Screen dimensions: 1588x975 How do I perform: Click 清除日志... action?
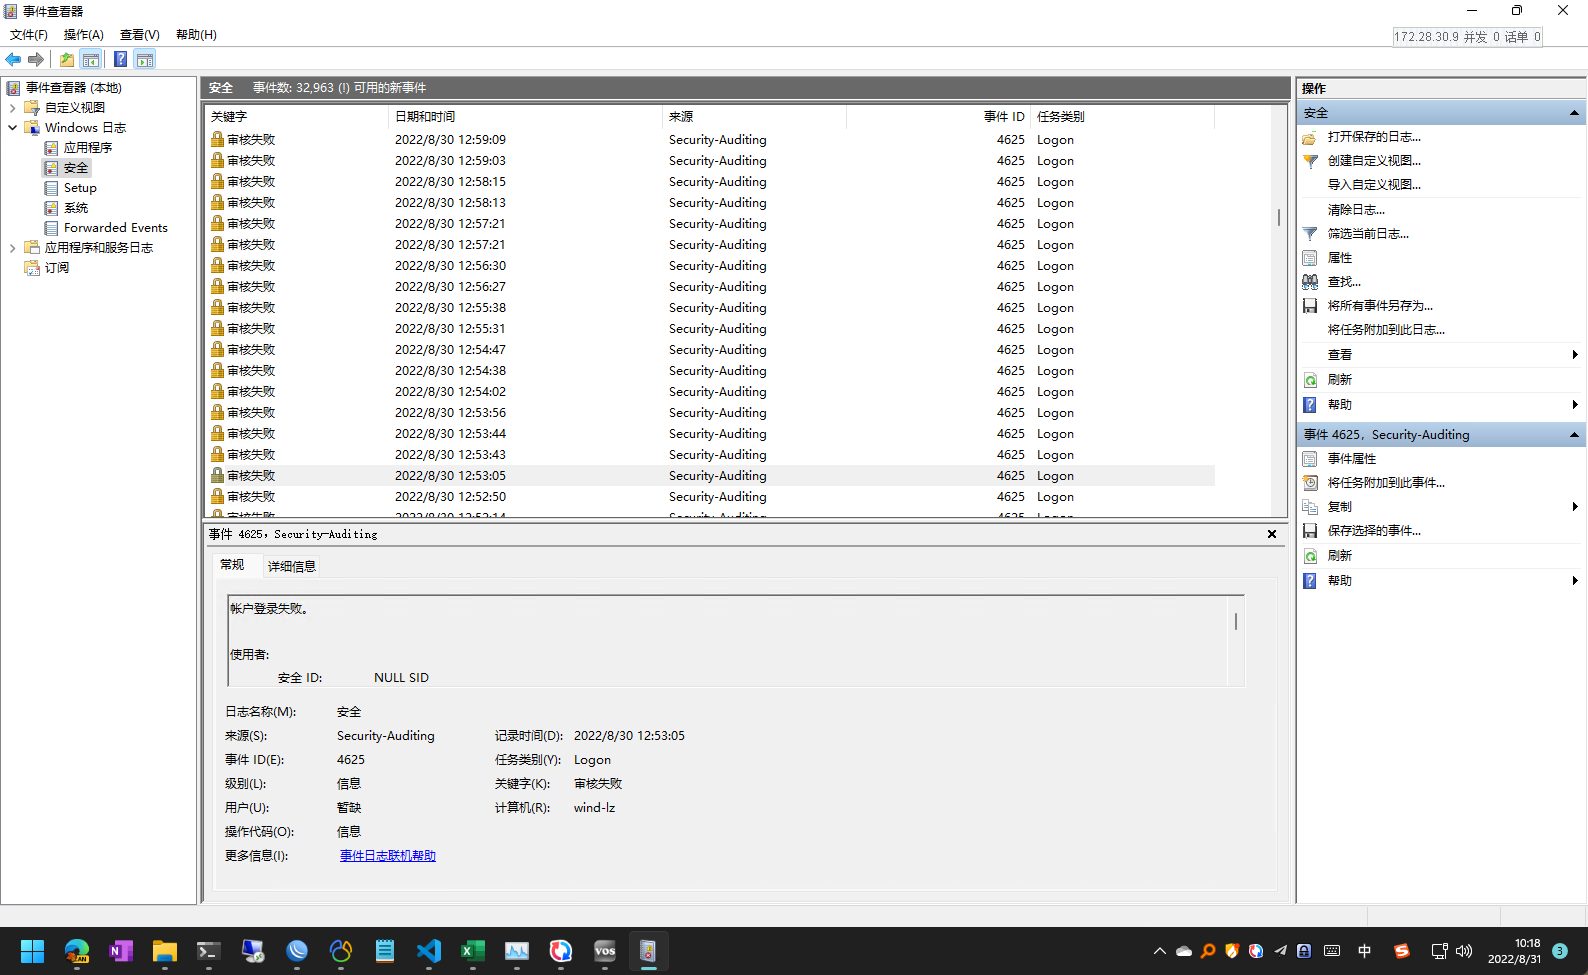tap(1356, 210)
